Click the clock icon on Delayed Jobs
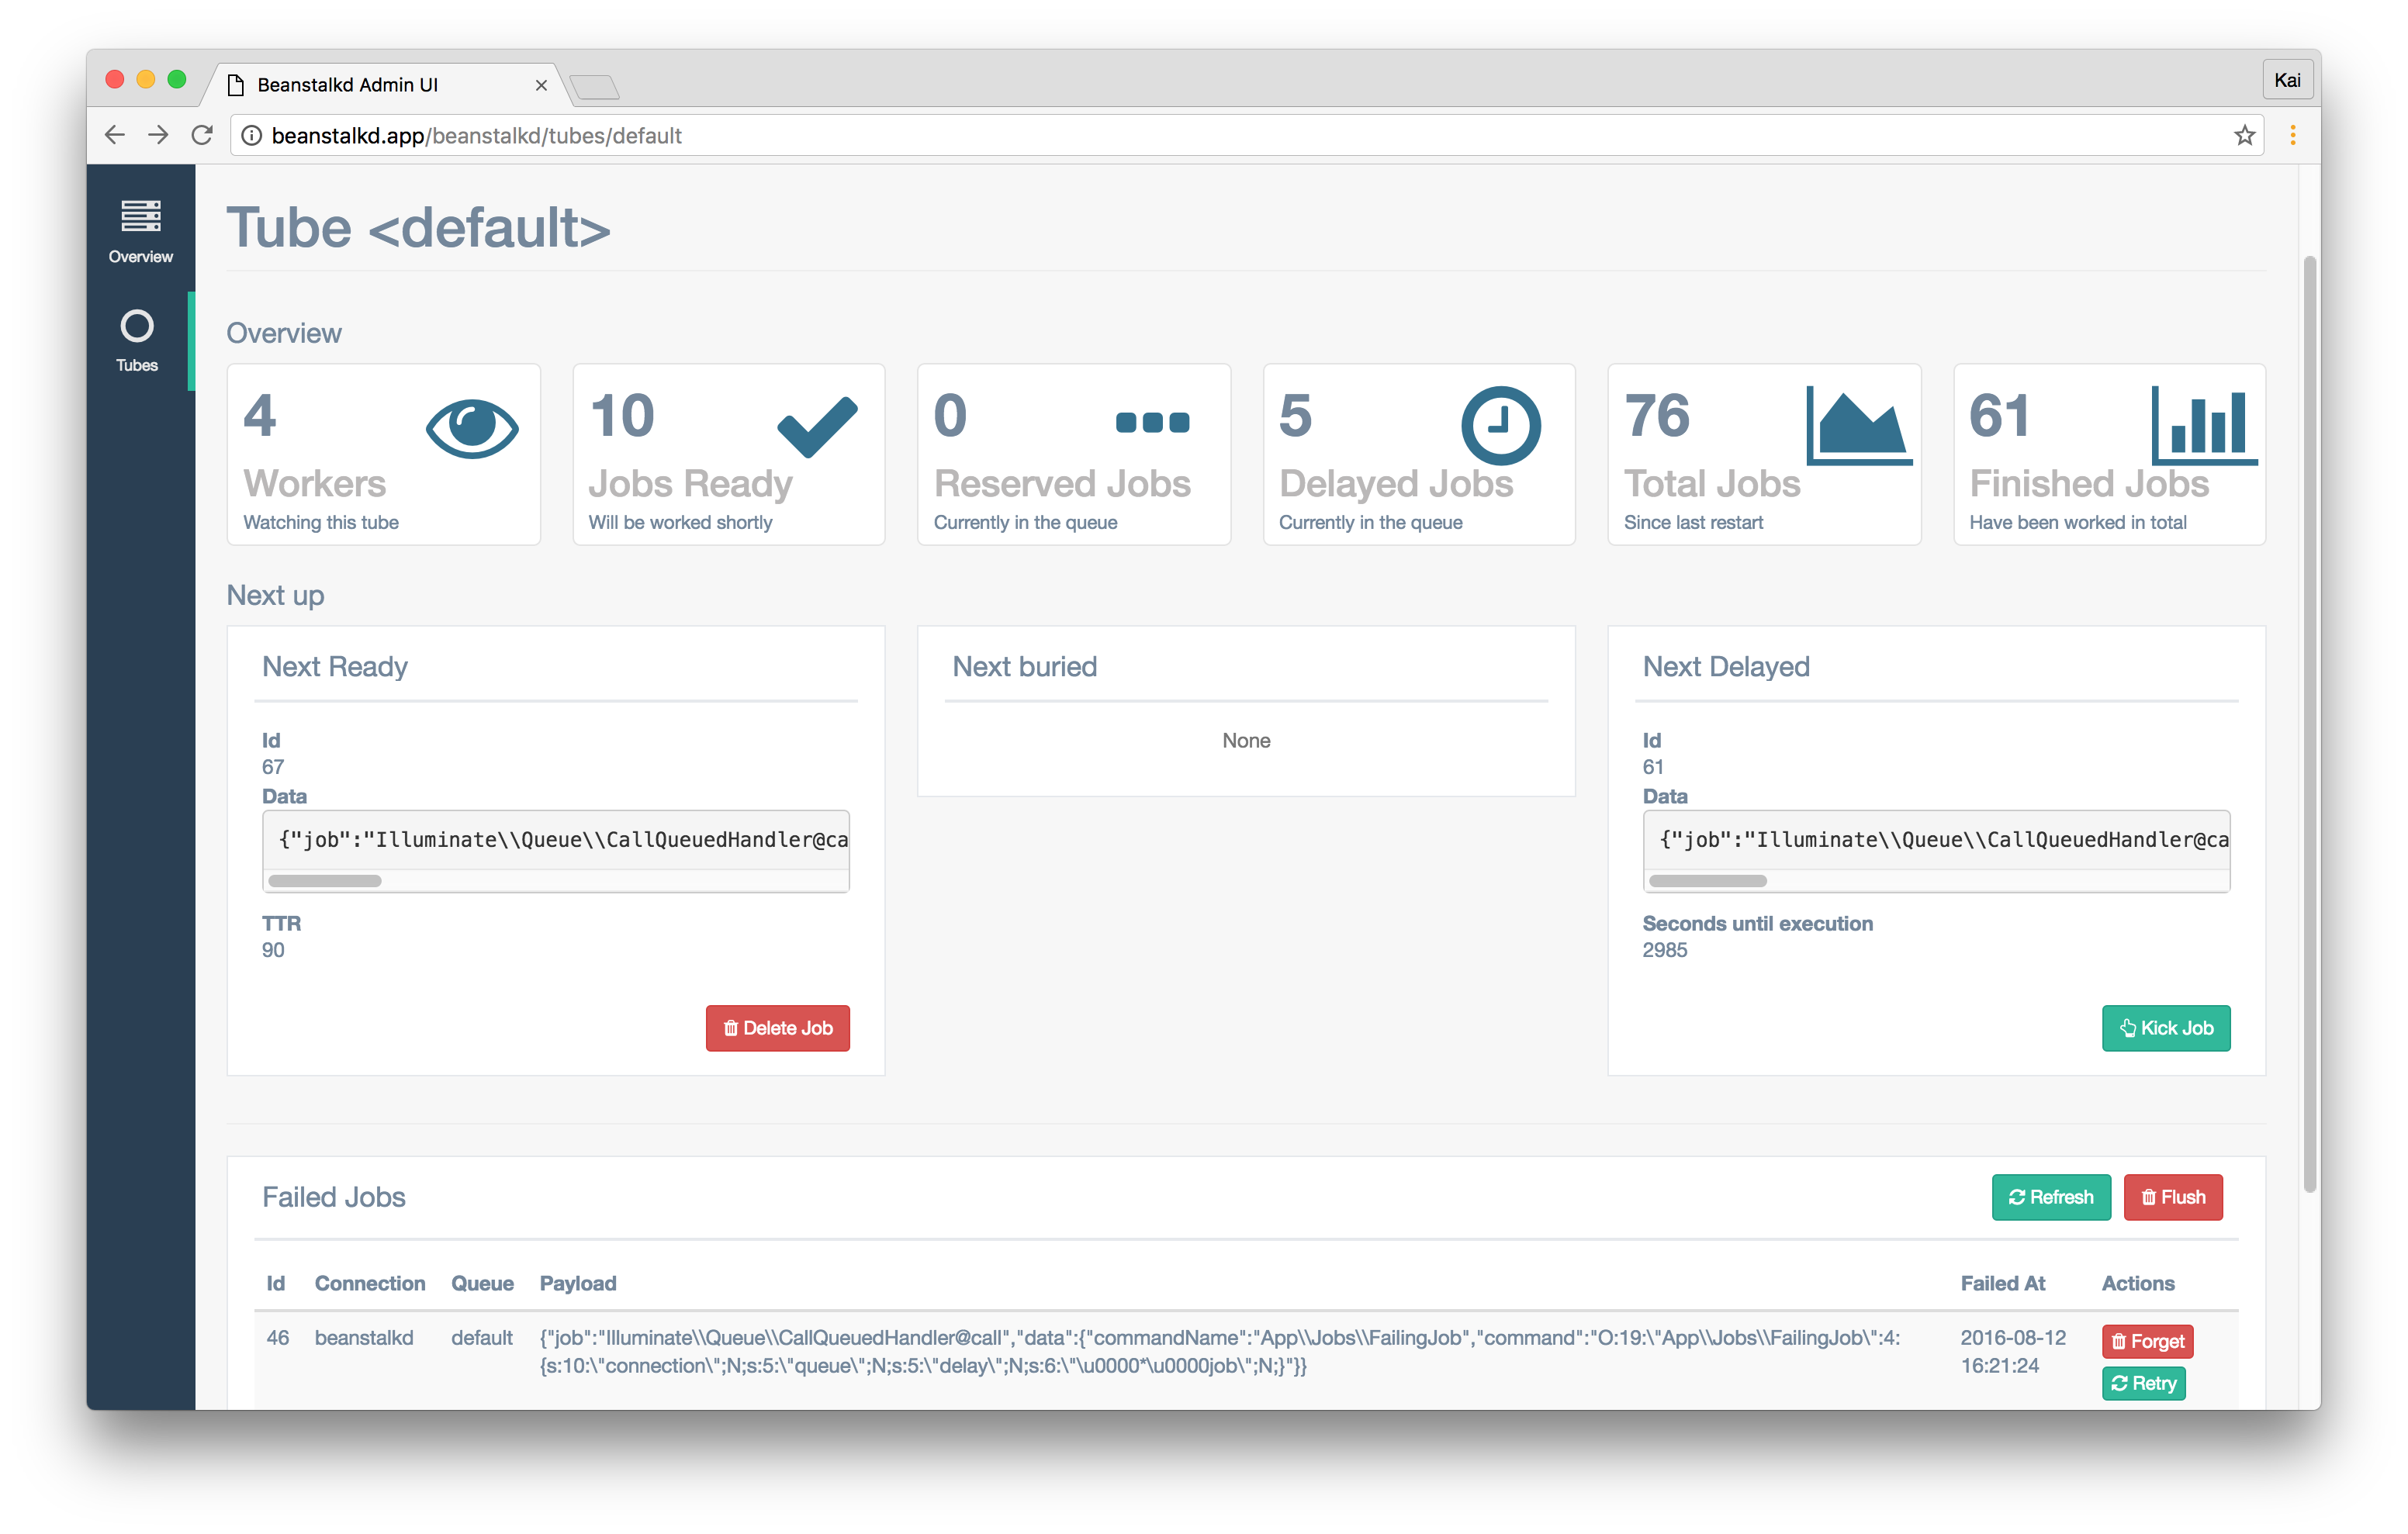2408x1534 pixels. [x=1500, y=425]
